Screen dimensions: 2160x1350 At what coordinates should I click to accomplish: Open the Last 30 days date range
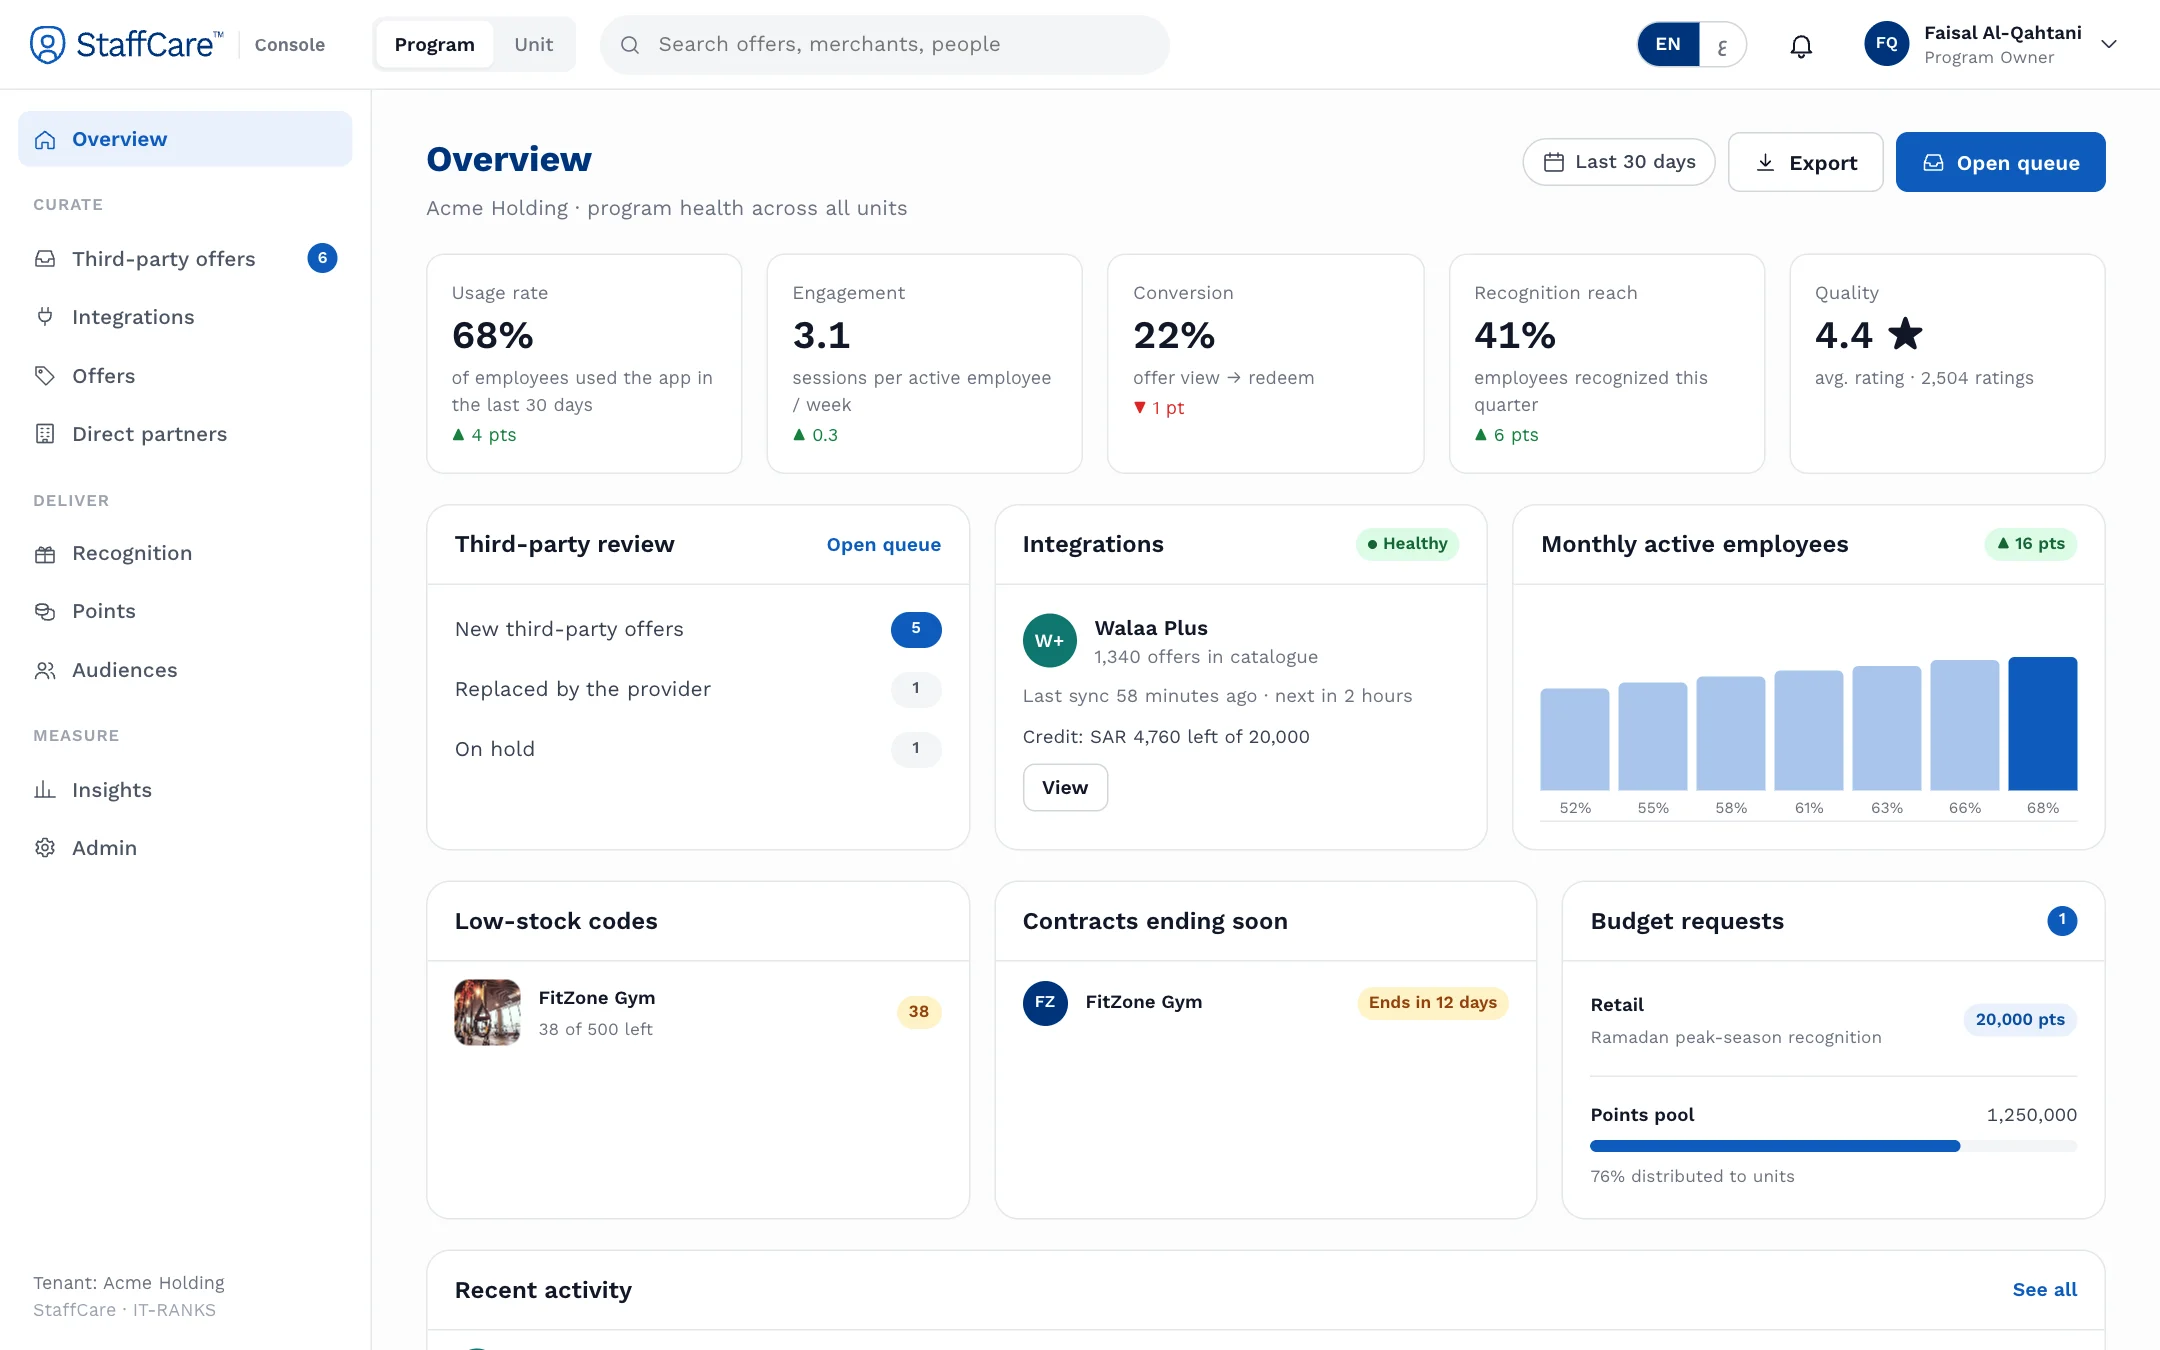coord(1619,162)
